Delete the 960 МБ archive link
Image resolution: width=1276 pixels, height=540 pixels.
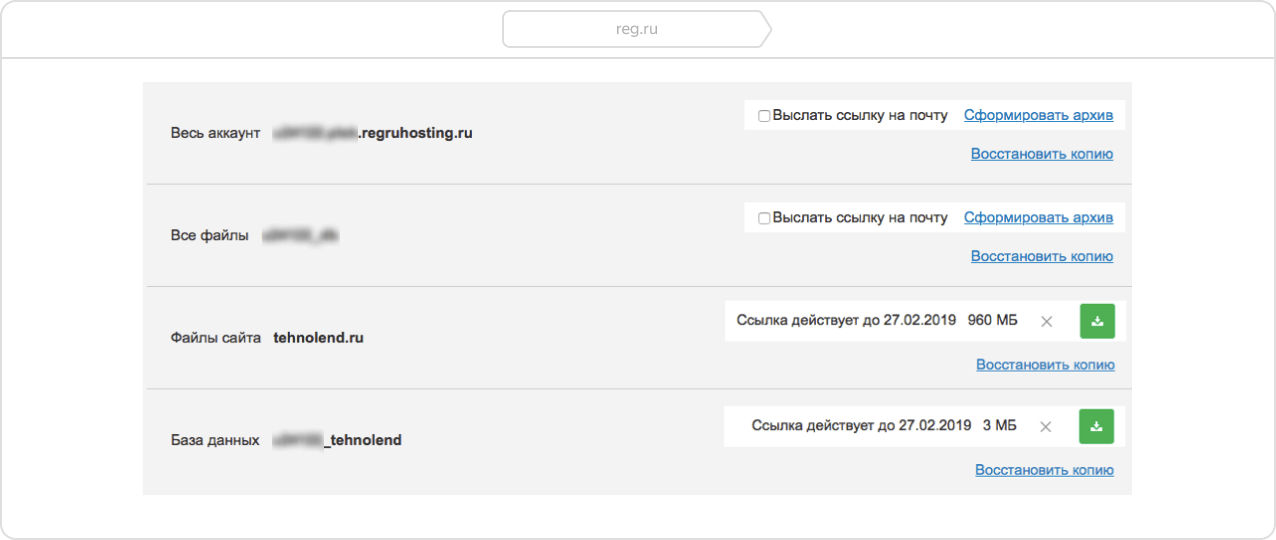(1047, 322)
